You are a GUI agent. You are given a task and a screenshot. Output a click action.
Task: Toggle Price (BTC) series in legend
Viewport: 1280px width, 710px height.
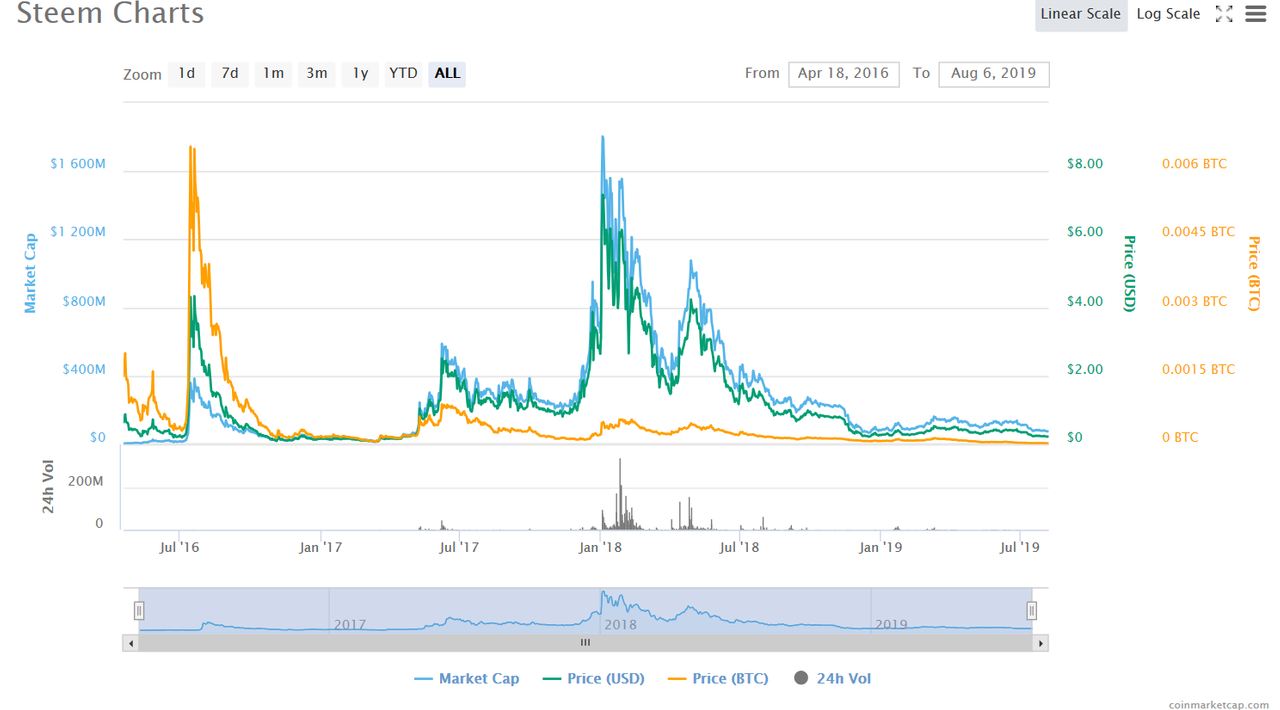[x=718, y=678]
